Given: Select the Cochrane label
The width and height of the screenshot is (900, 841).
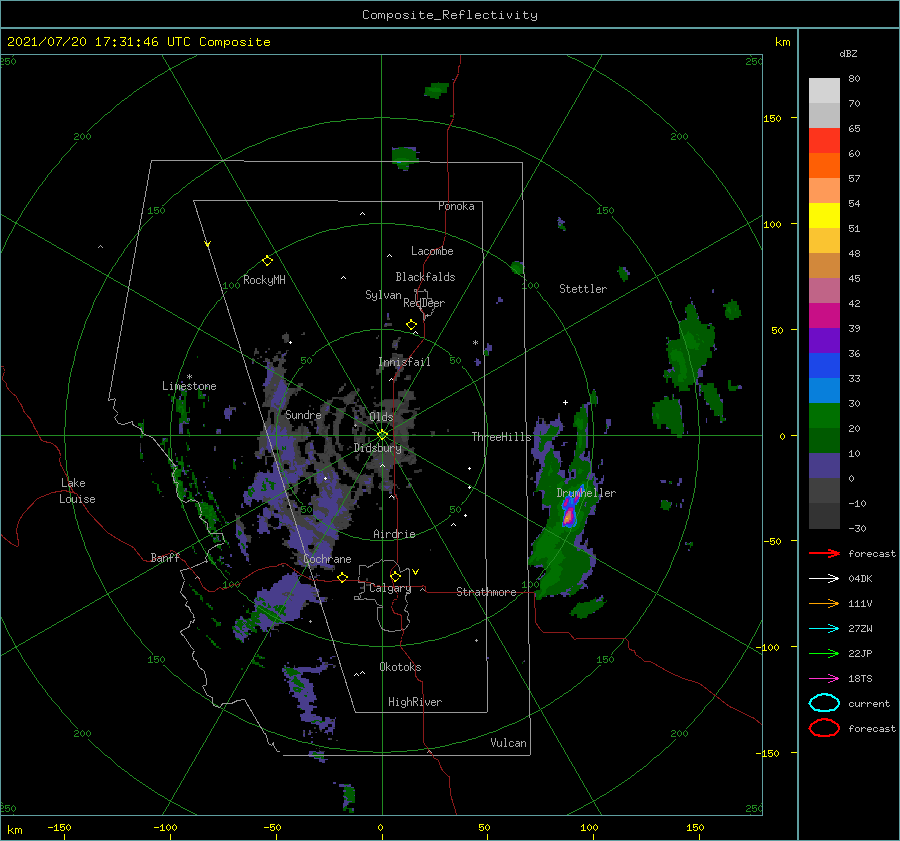Looking at the screenshot, I should (x=327, y=559).
